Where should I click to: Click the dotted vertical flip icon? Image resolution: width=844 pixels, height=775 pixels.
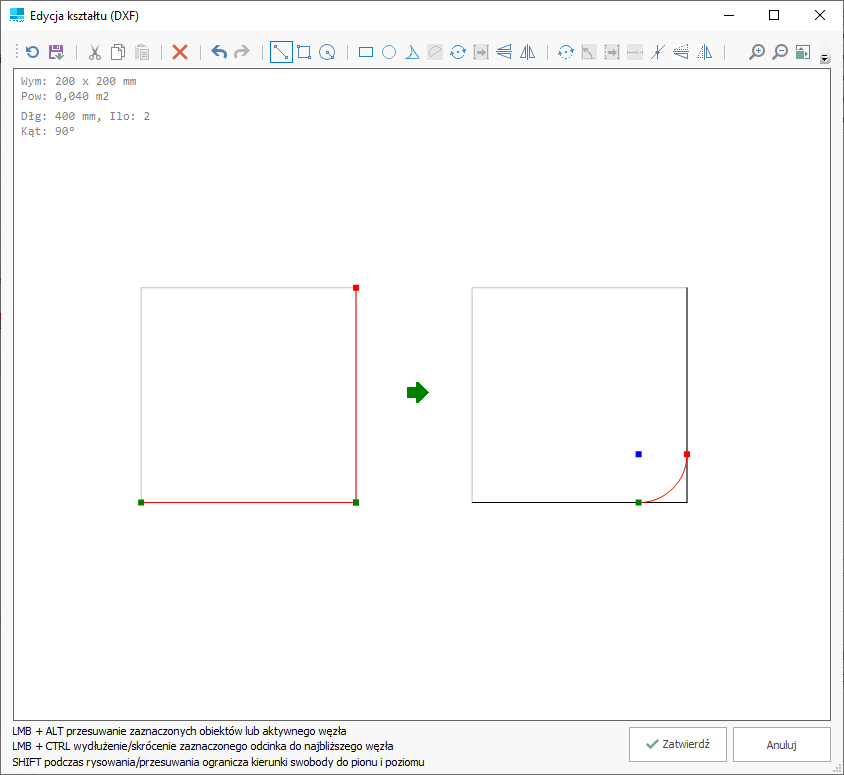tap(681, 52)
